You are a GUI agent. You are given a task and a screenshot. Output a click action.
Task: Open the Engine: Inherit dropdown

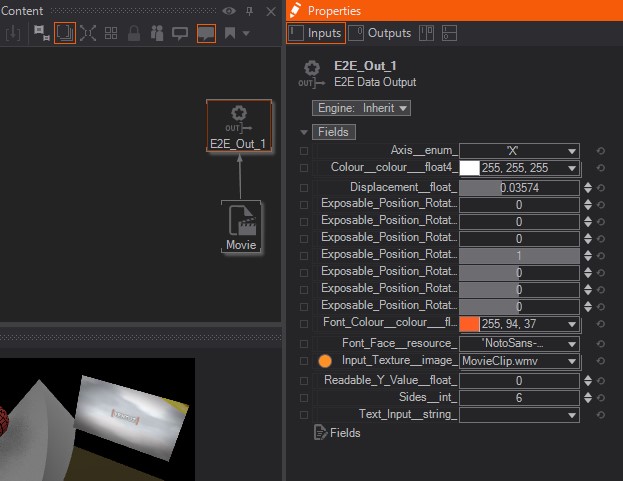click(x=362, y=107)
